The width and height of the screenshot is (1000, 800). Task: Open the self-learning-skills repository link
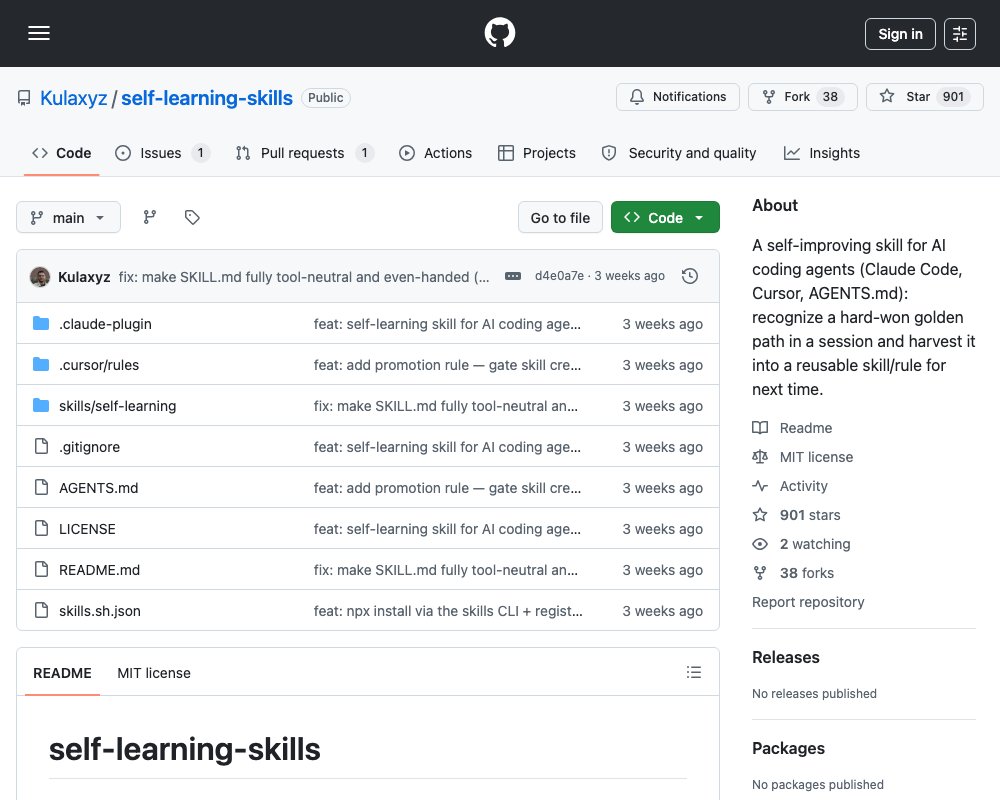(207, 98)
